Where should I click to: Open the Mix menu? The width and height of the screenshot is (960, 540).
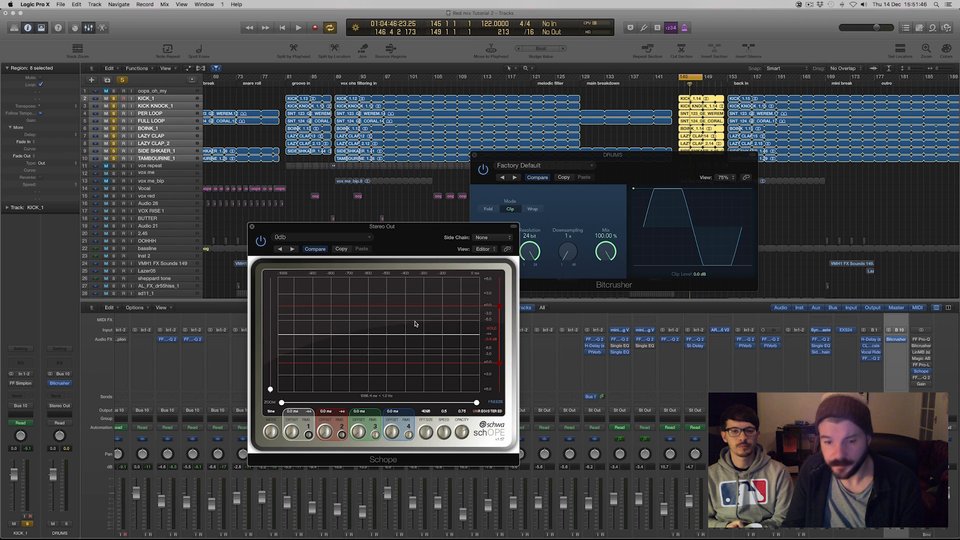[165, 4]
